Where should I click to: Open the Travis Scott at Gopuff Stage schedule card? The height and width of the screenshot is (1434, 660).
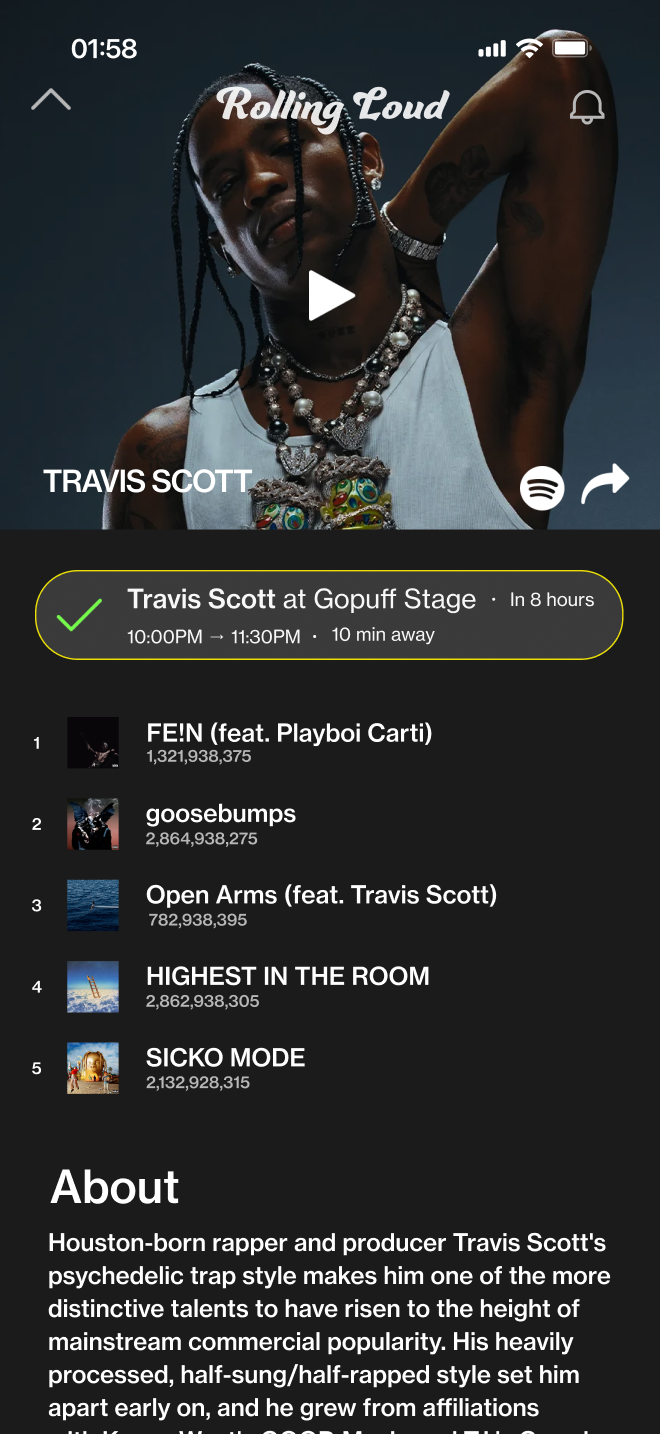coord(329,615)
